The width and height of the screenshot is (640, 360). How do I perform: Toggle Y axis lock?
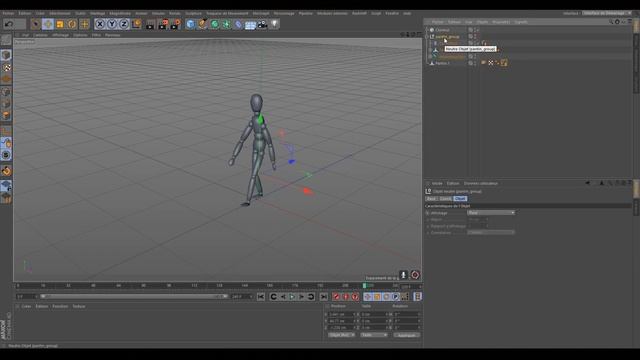tap(112, 24)
